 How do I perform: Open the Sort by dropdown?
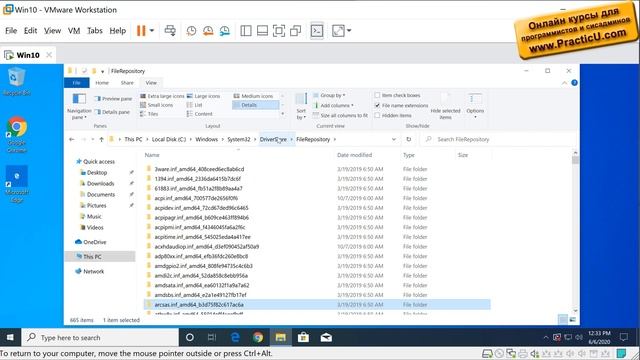301,107
